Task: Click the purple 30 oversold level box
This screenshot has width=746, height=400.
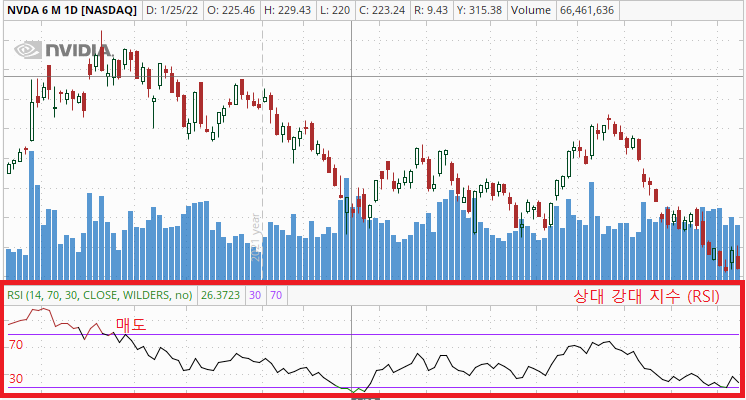Action: (x=255, y=295)
